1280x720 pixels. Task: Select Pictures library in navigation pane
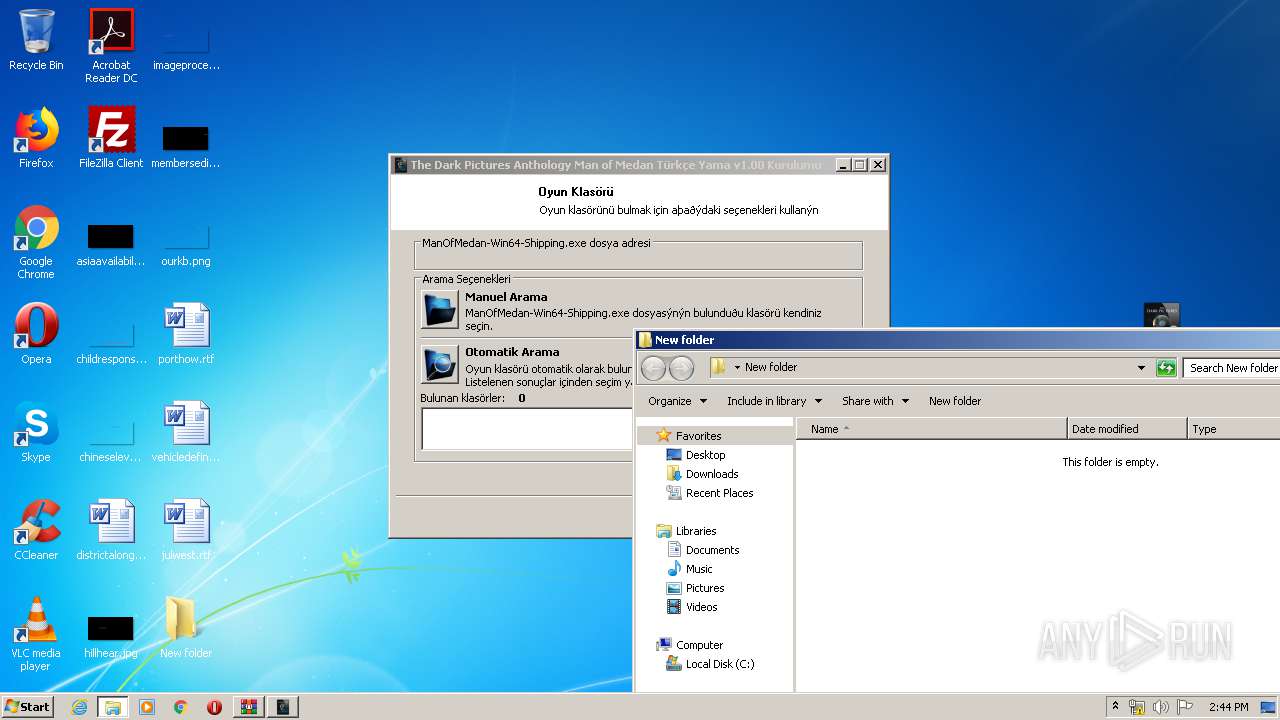(705, 588)
